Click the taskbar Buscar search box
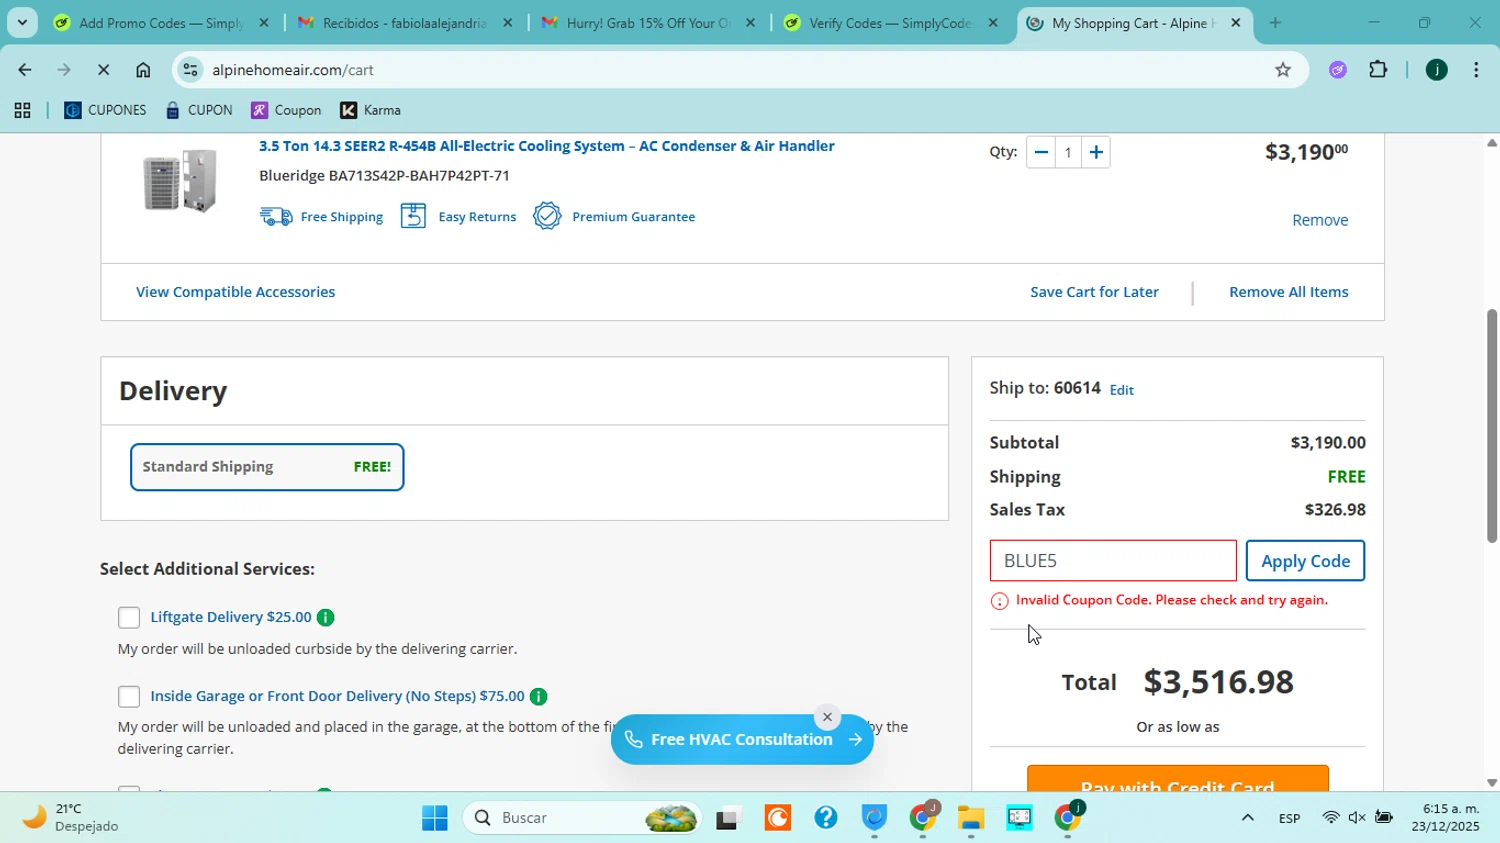This screenshot has width=1500, height=843. [x=584, y=819]
